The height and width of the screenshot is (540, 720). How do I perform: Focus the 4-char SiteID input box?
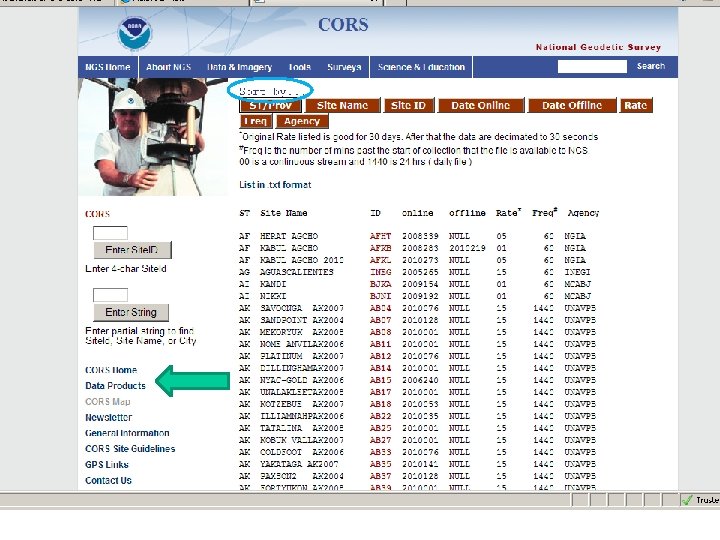(x=110, y=233)
